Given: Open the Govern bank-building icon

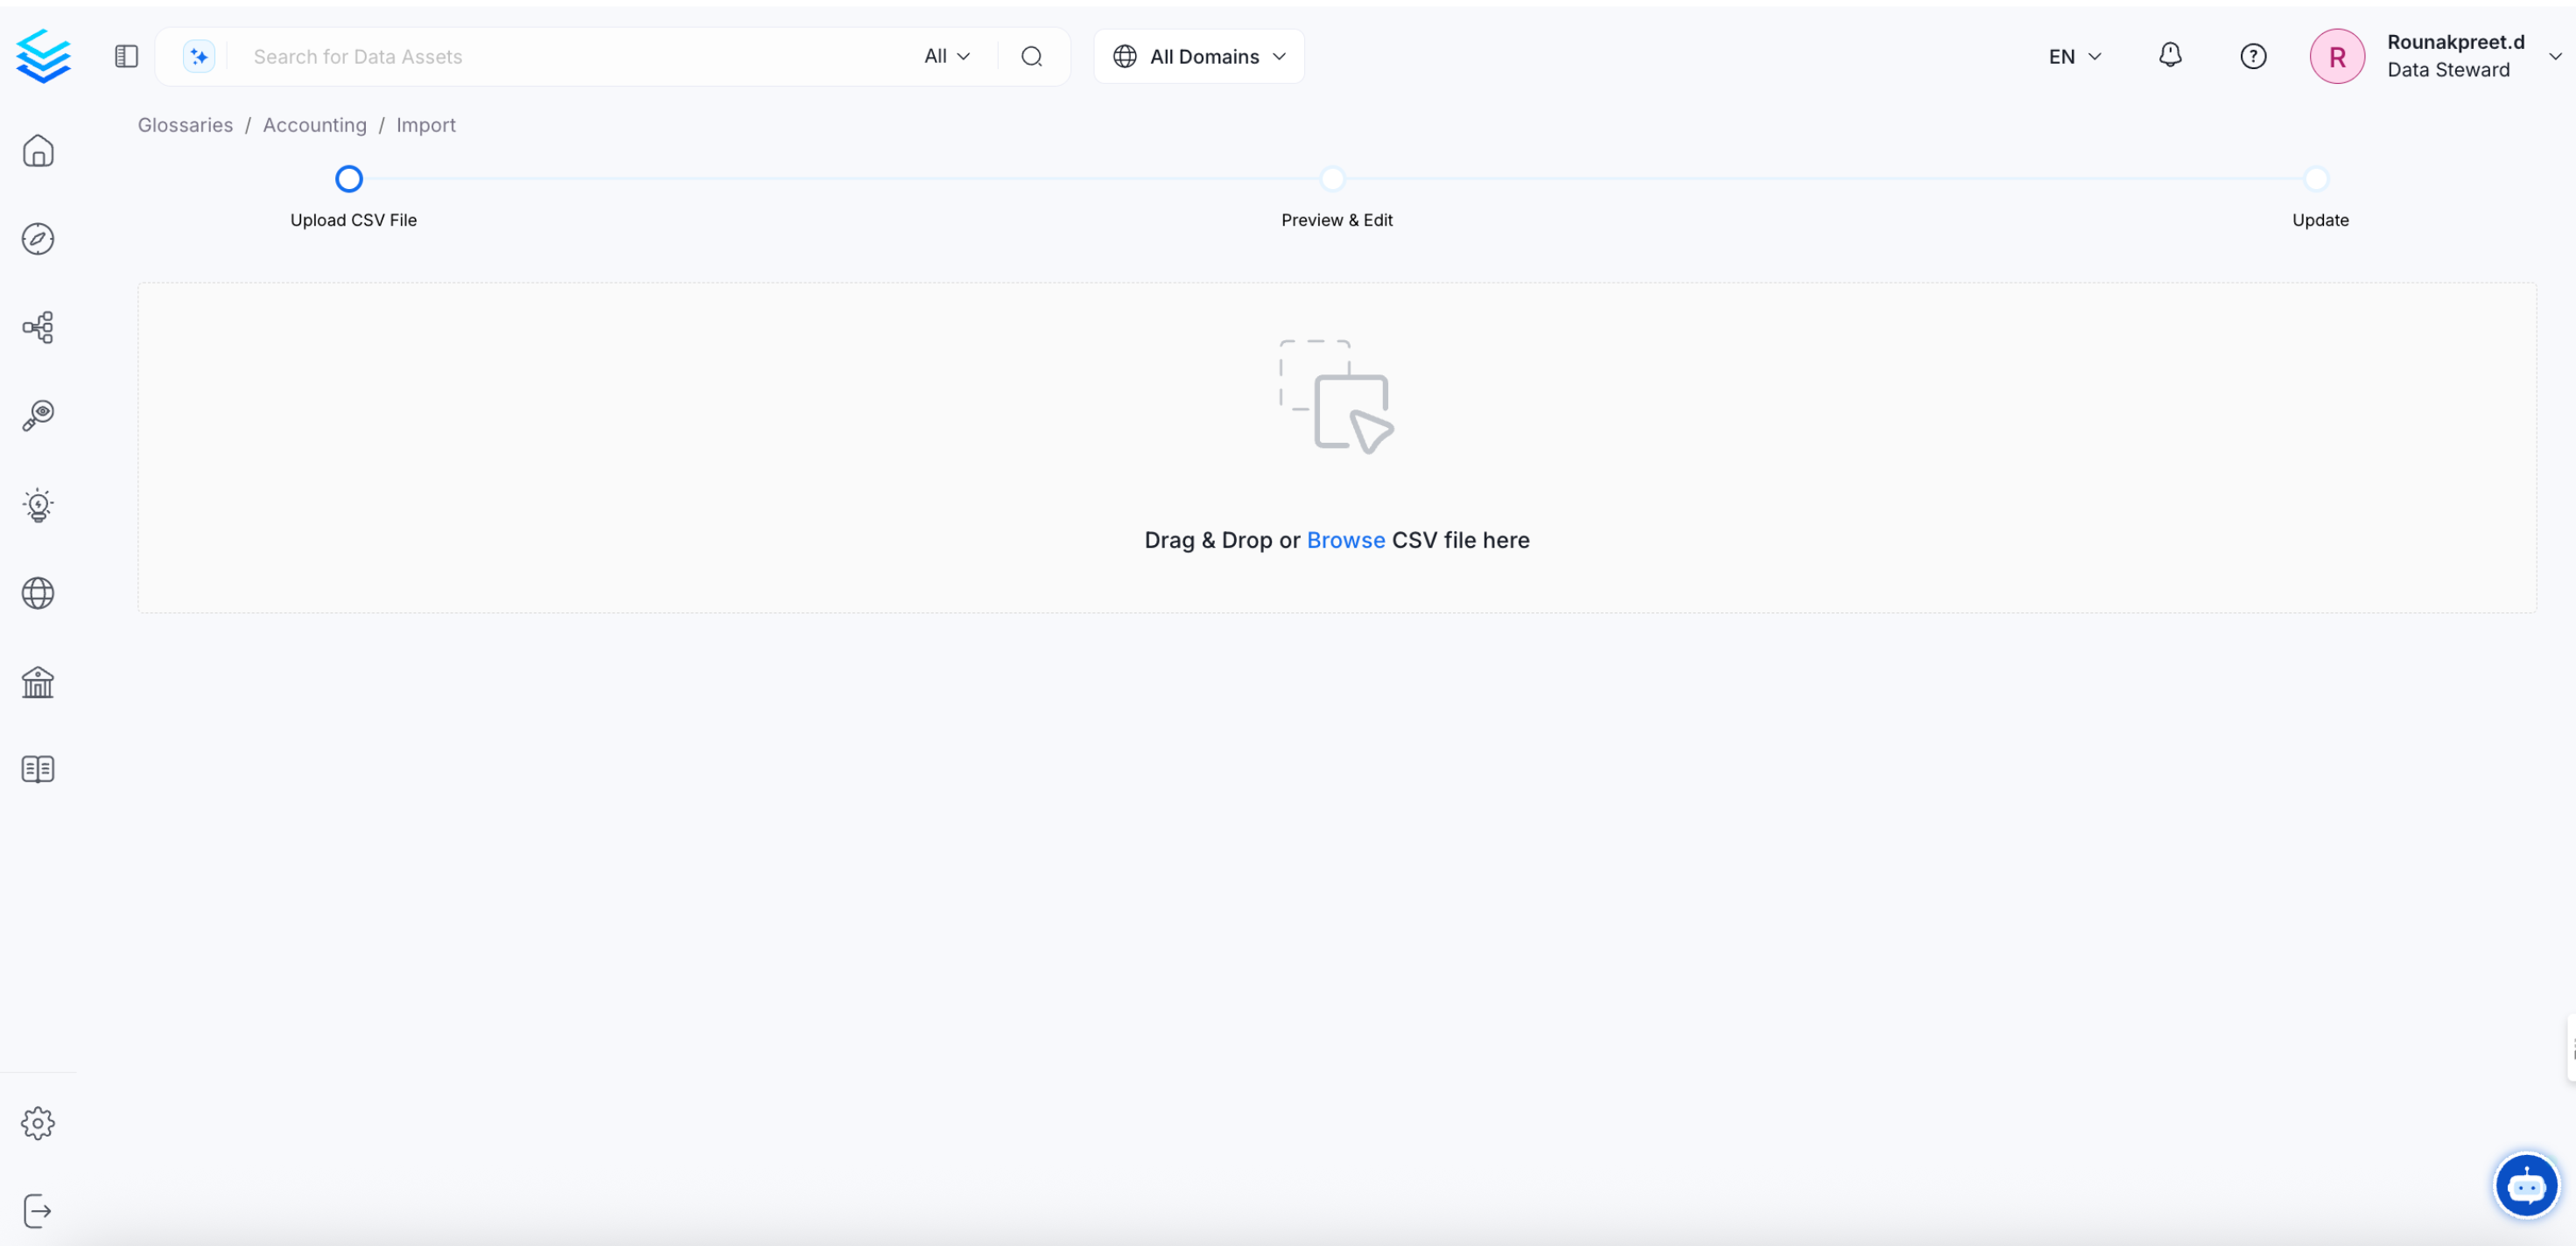Looking at the screenshot, I should tap(38, 682).
